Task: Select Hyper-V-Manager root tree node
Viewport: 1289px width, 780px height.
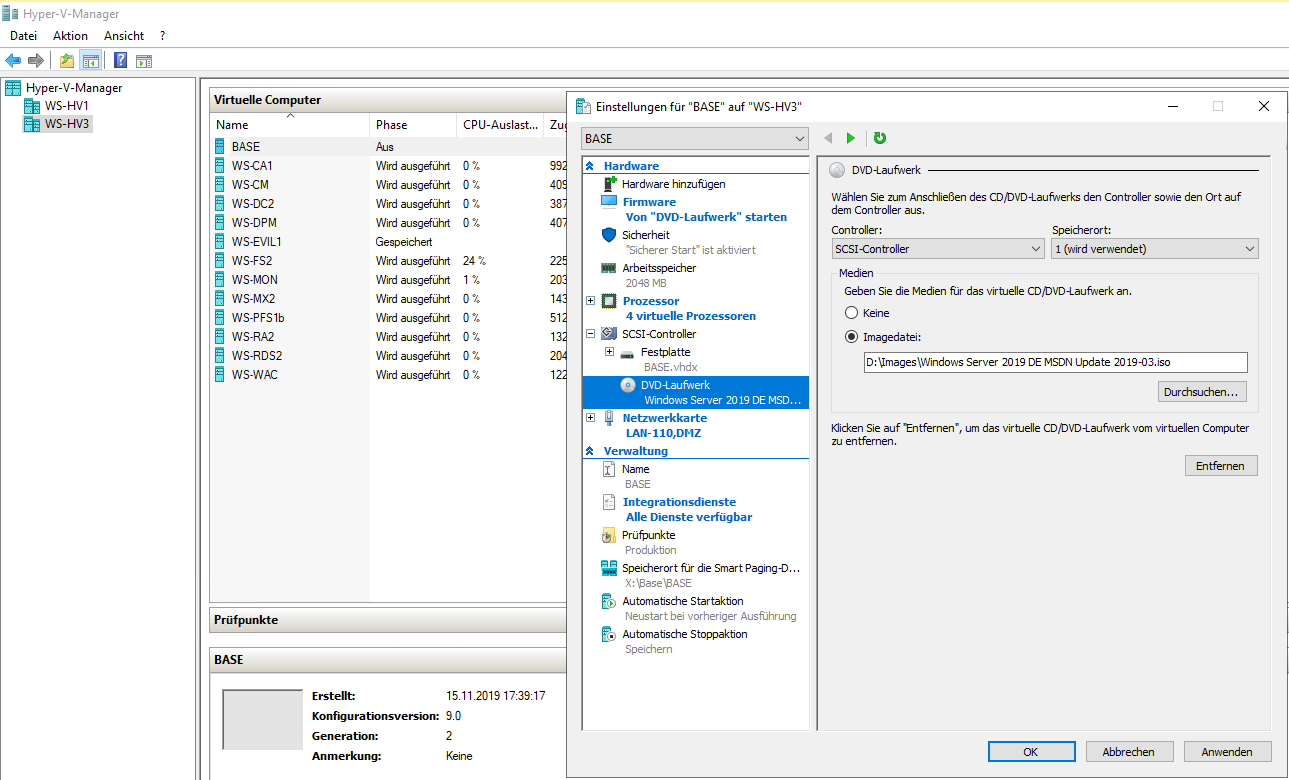Action: 64,88
